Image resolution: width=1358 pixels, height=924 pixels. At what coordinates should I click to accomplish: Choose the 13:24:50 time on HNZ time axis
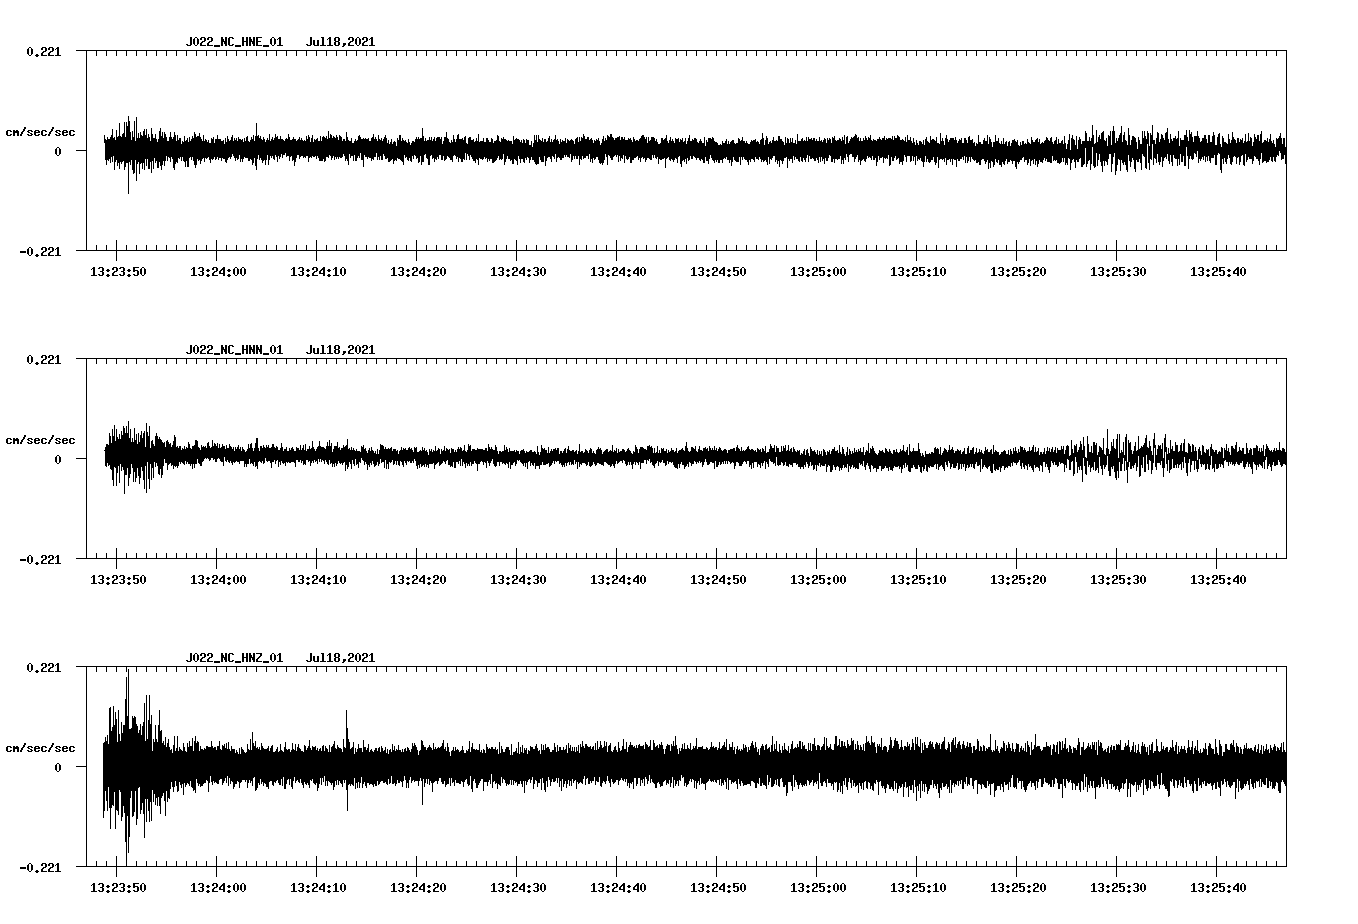click(718, 887)
